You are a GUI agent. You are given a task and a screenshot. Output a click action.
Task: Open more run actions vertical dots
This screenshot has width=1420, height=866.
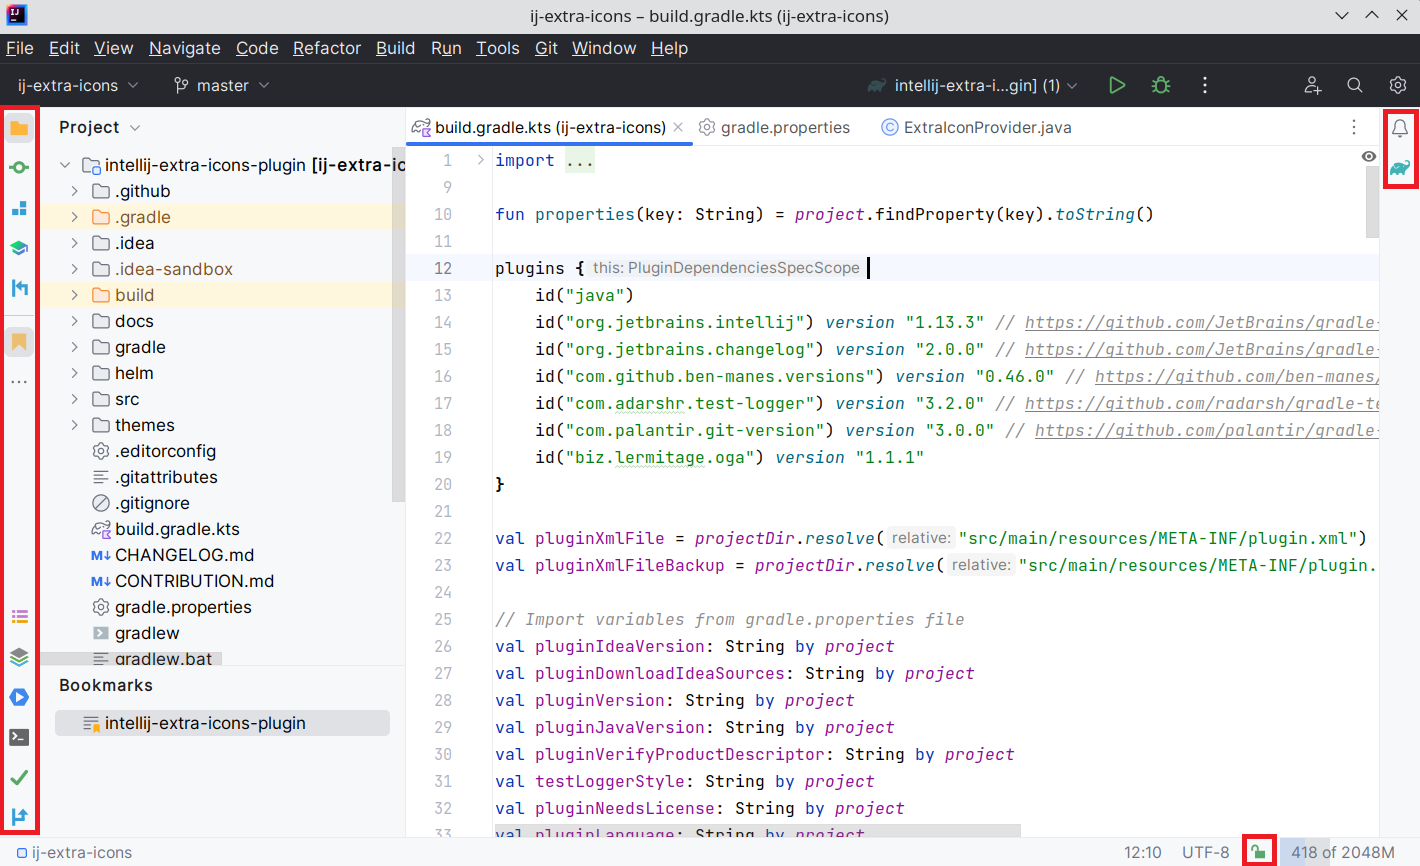point(1205,86)
